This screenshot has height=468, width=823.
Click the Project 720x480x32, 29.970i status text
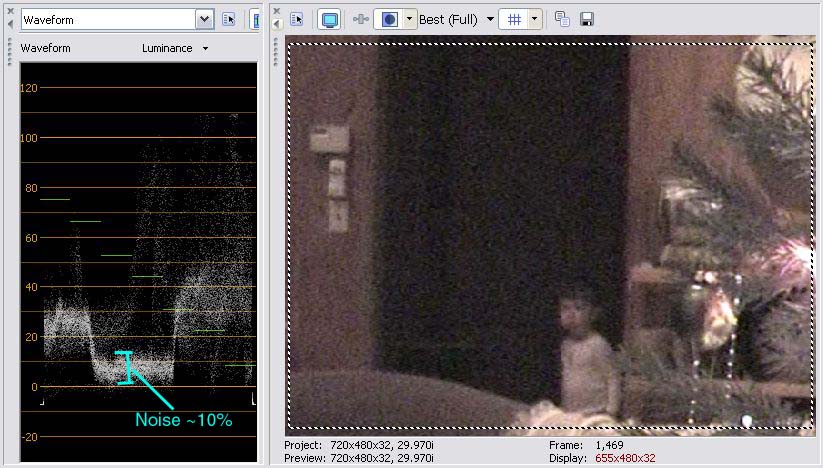coord(358,445)
